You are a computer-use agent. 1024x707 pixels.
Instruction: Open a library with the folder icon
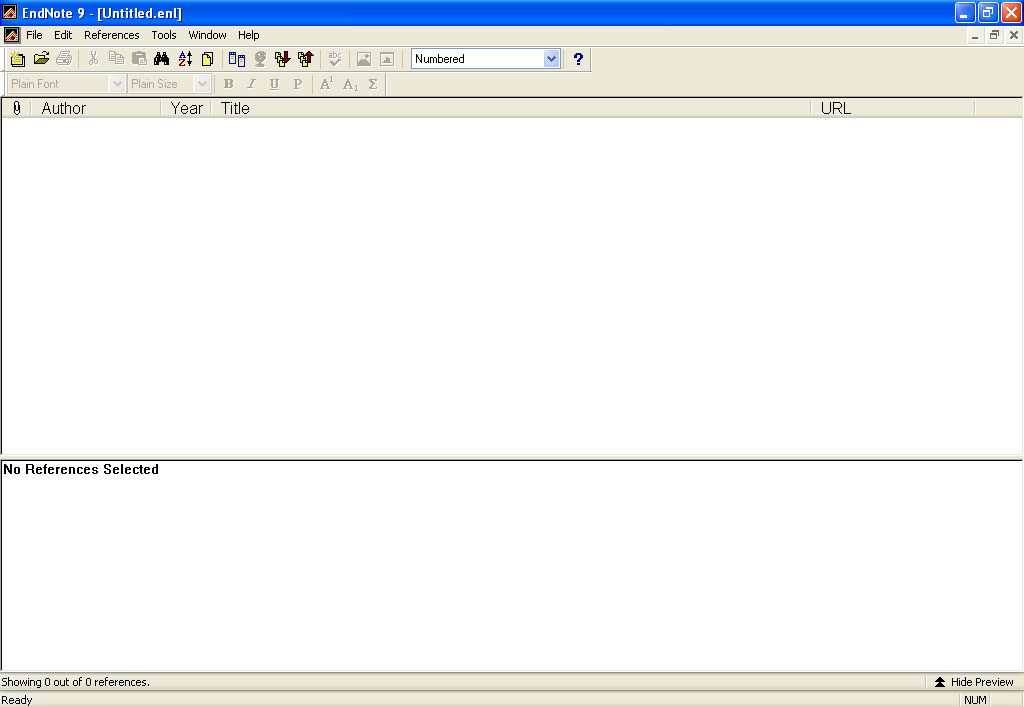(41, 59)
